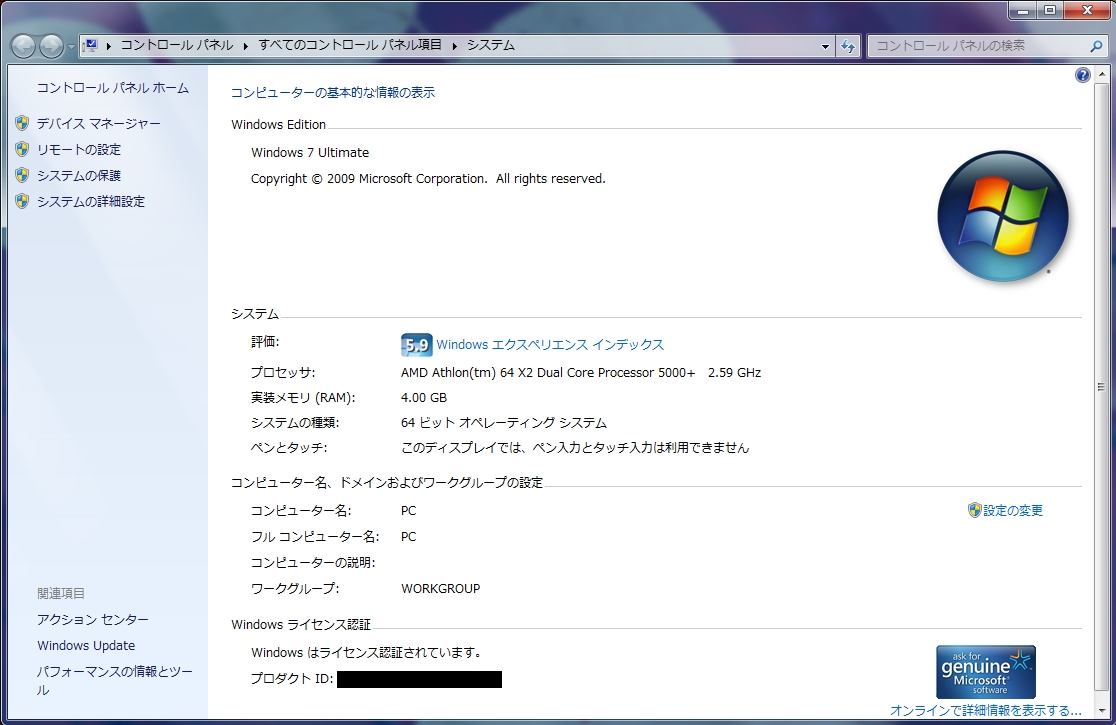The image size is (1116, 725).
Task: Open システムの詳細設定 link
Action: click(x=90, y=202)
